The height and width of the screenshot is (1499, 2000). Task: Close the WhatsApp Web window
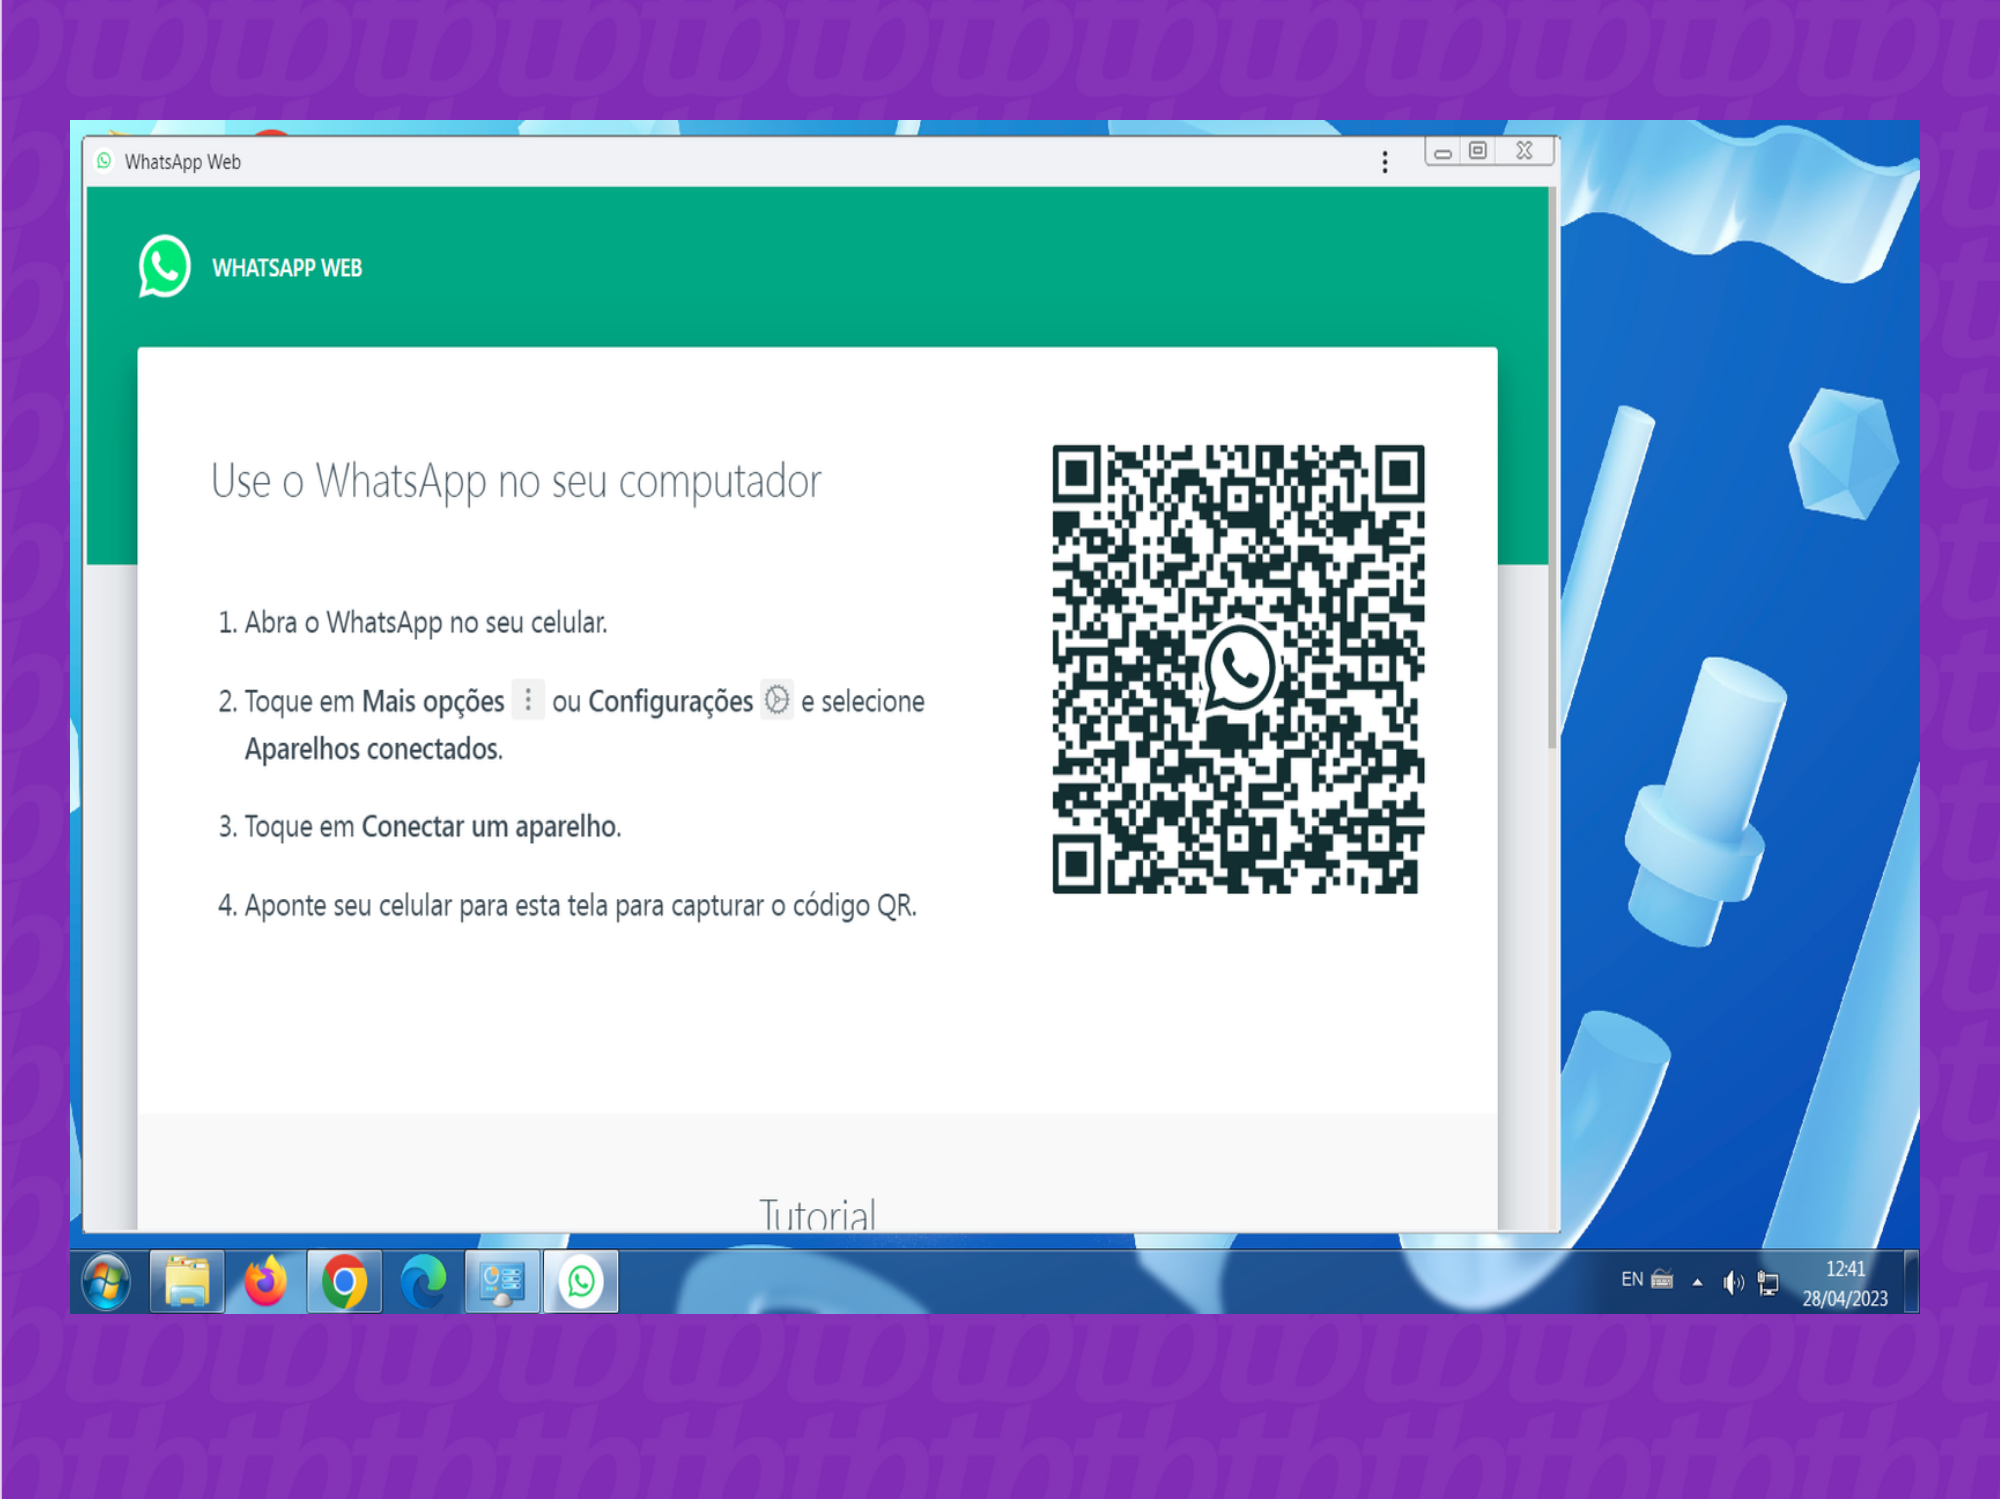1525,151
